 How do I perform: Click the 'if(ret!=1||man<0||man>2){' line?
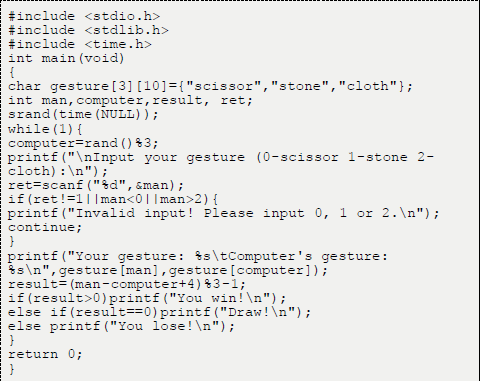[x=113, y=199]
